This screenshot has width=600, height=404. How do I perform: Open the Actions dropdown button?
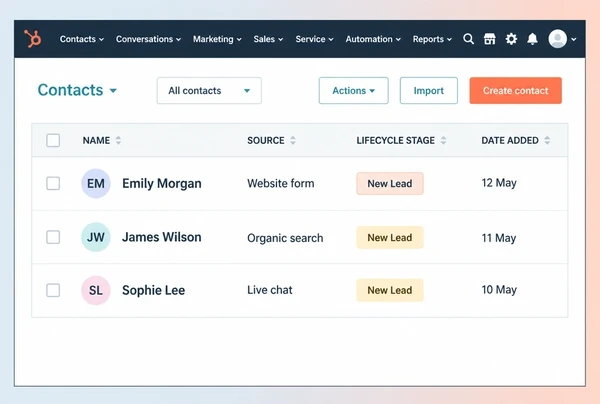pyautogui.click(x=354, y=91)
